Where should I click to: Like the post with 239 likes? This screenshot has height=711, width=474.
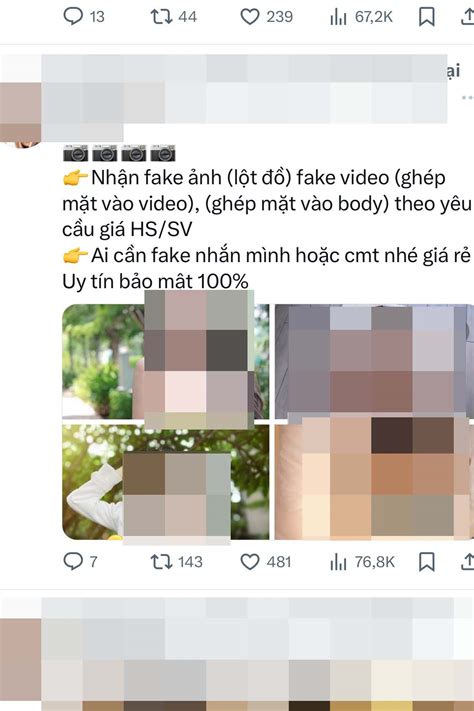pos(266,17)
